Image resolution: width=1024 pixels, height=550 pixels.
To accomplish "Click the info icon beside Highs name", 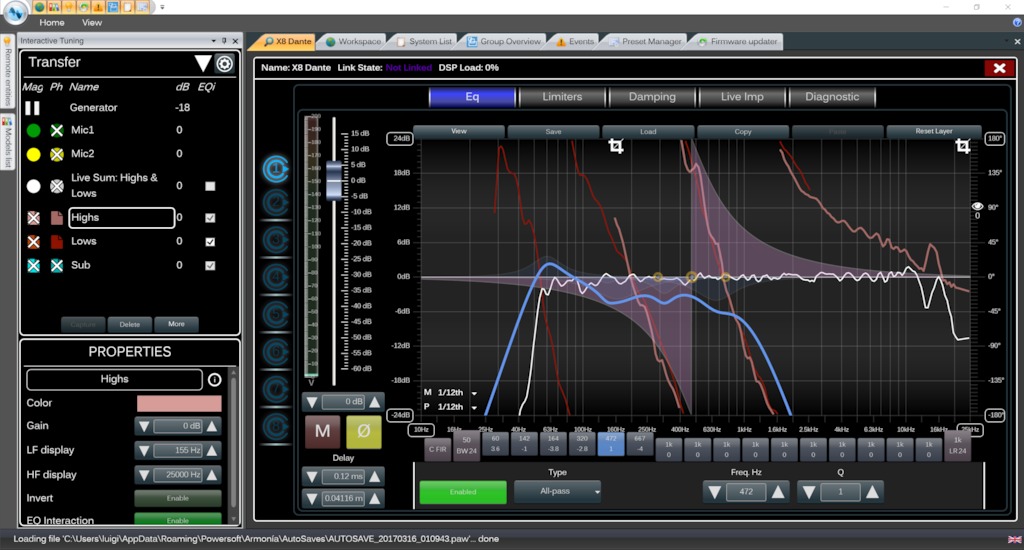I will pos(214,380).
